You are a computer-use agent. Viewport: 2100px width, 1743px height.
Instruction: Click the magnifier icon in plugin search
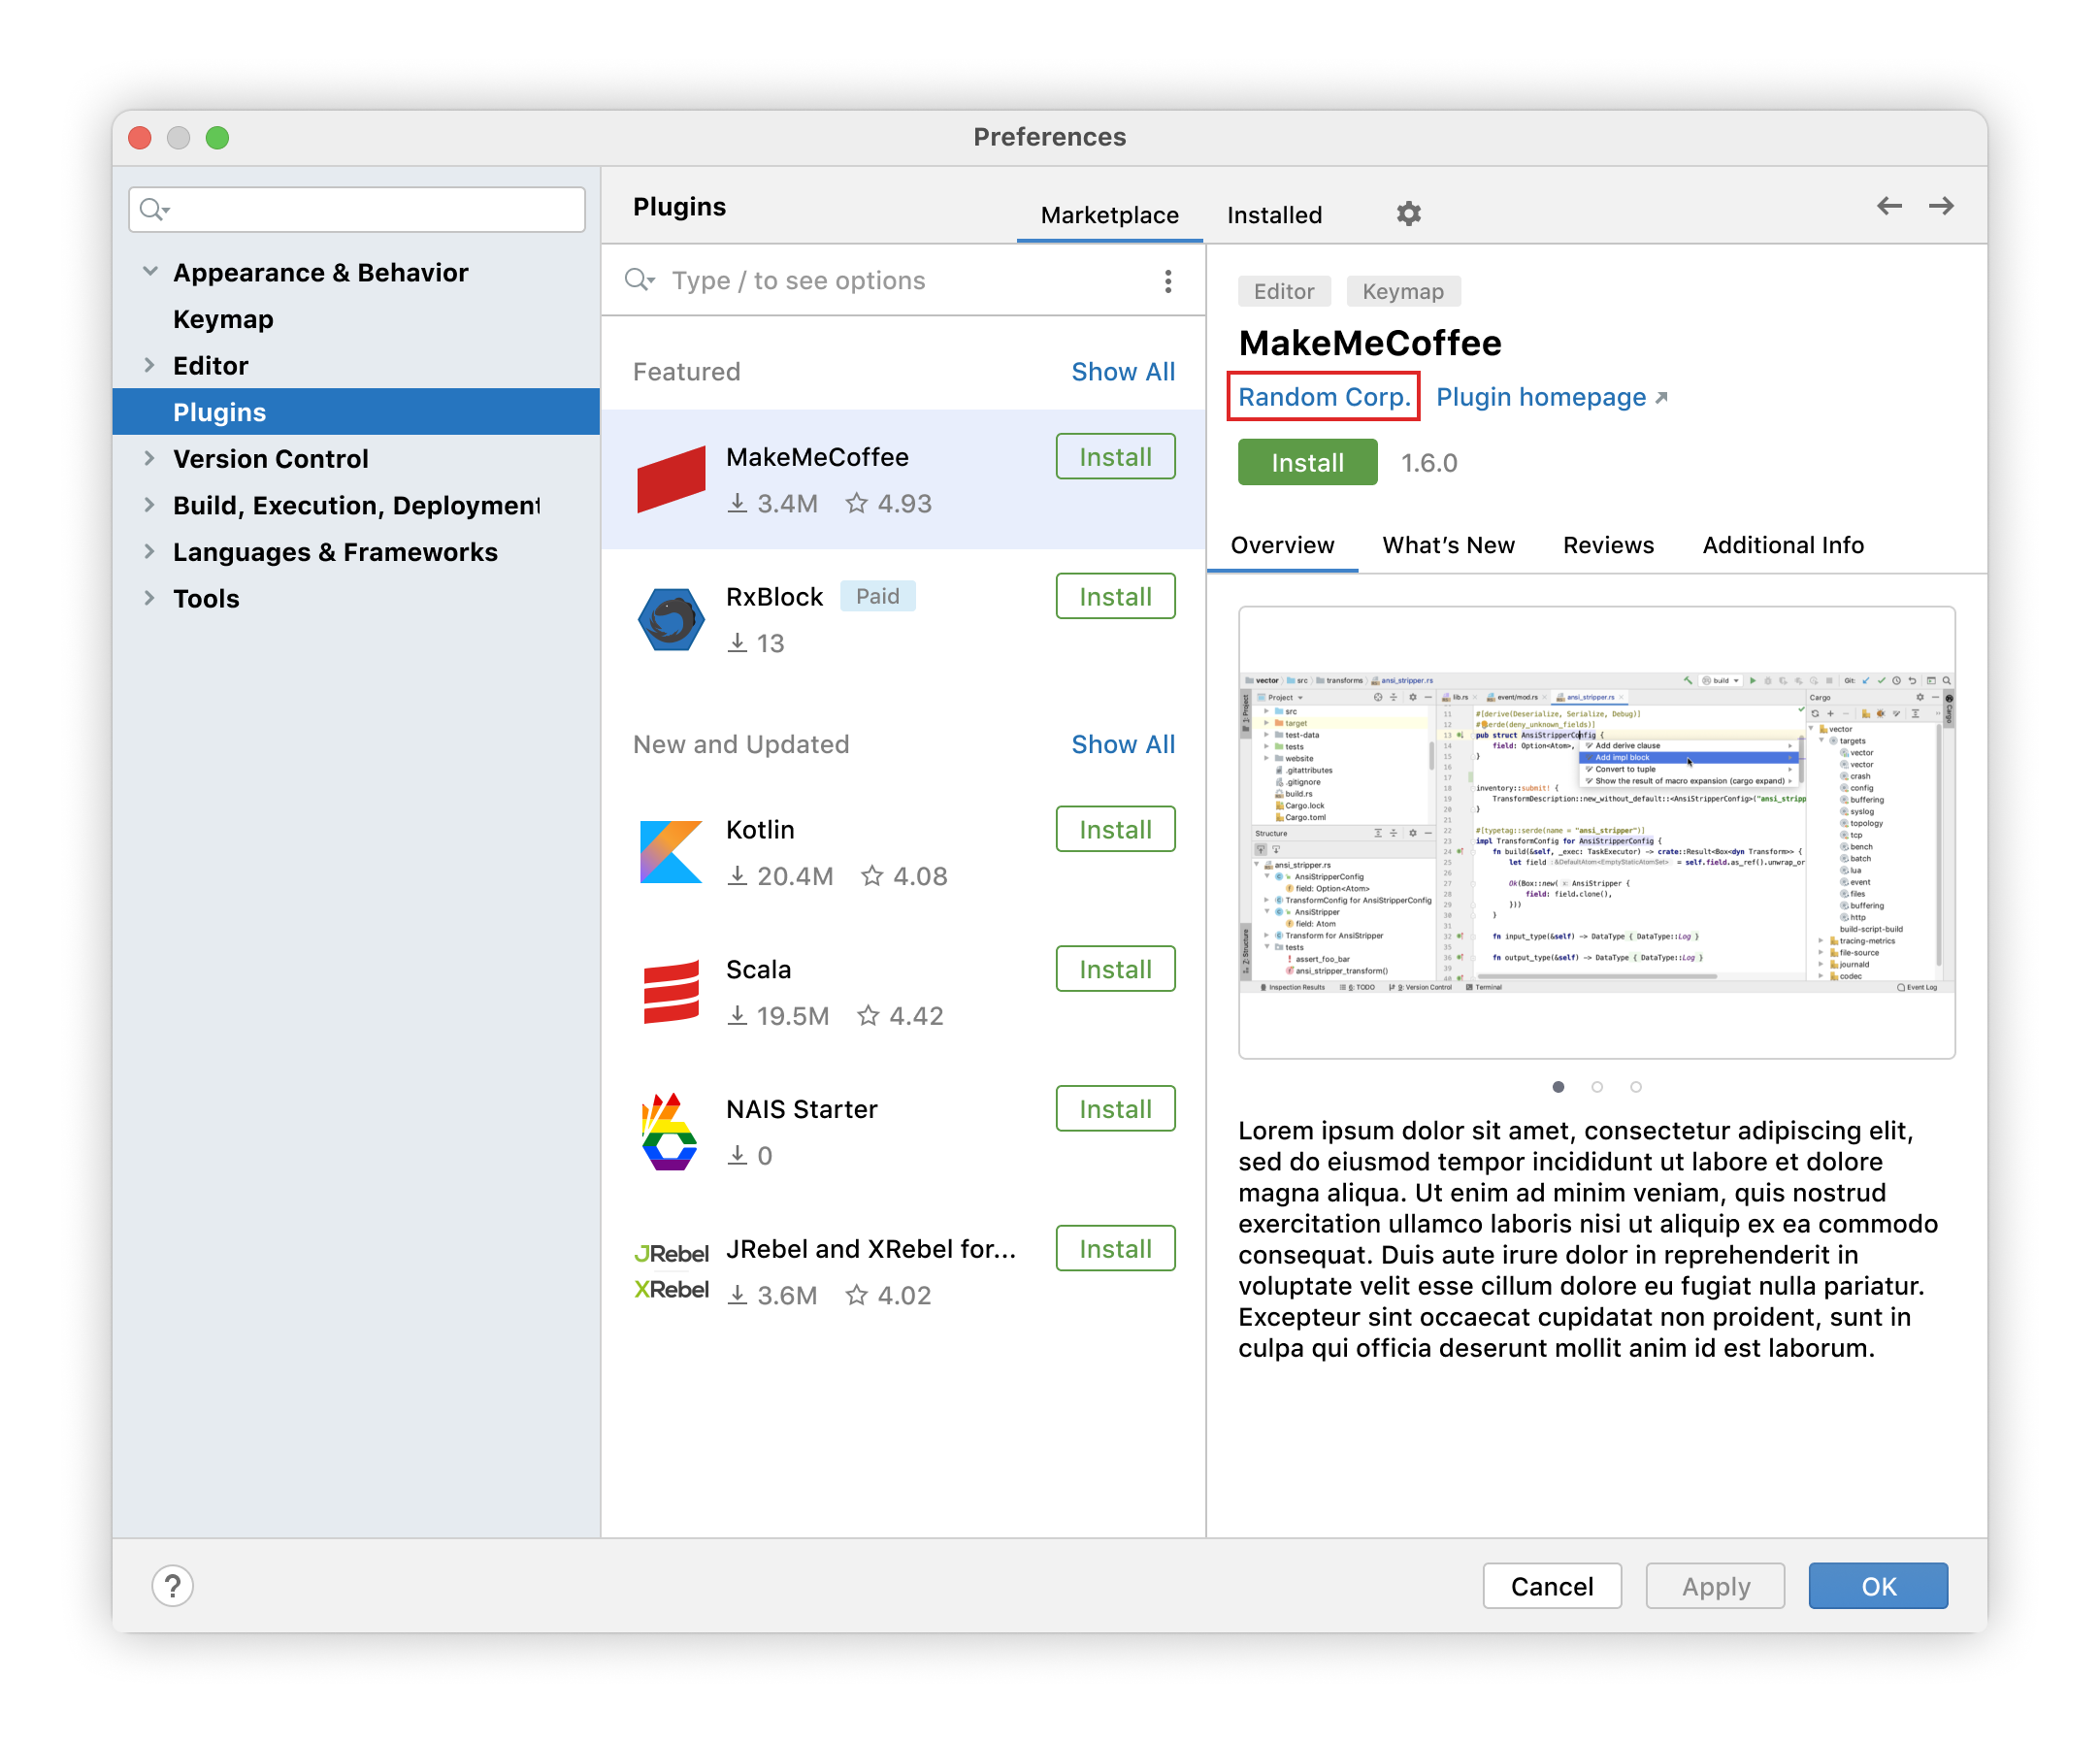pyautogui.click(x=639, y=280)
